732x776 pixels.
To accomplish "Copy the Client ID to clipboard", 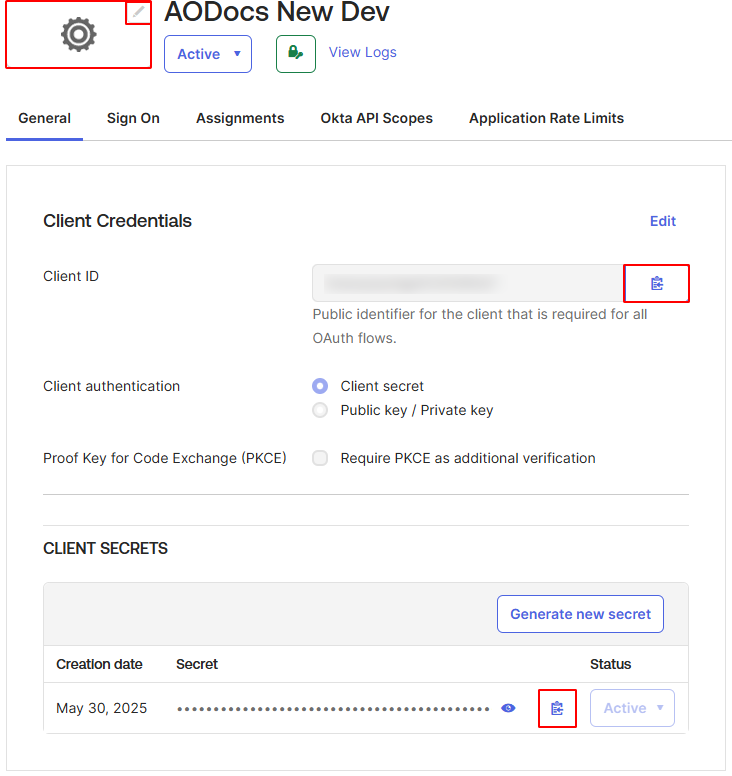I will 656,284.
